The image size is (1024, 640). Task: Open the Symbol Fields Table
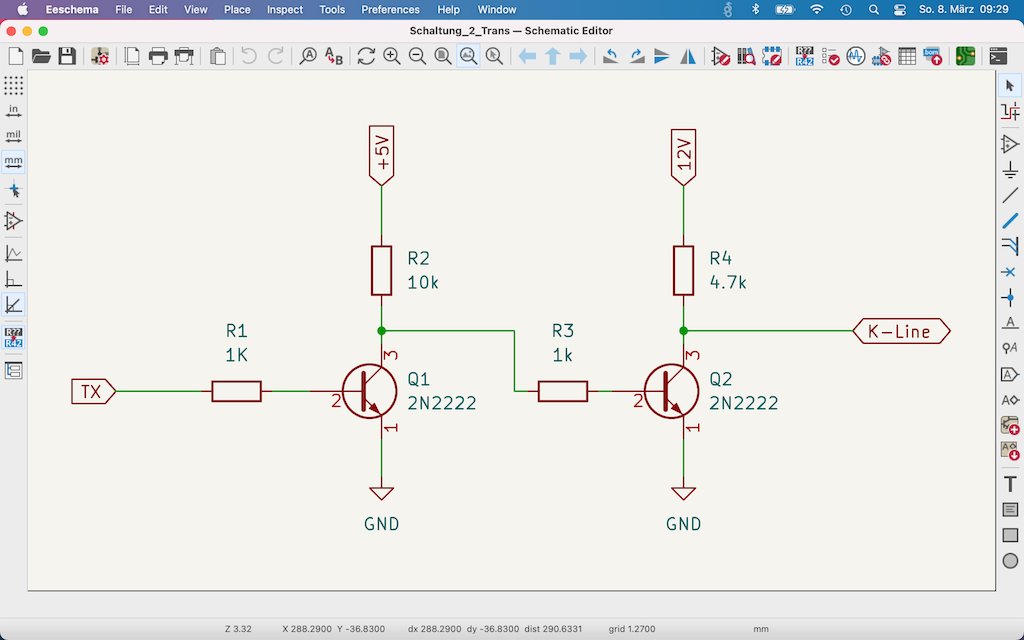[906, 57]
